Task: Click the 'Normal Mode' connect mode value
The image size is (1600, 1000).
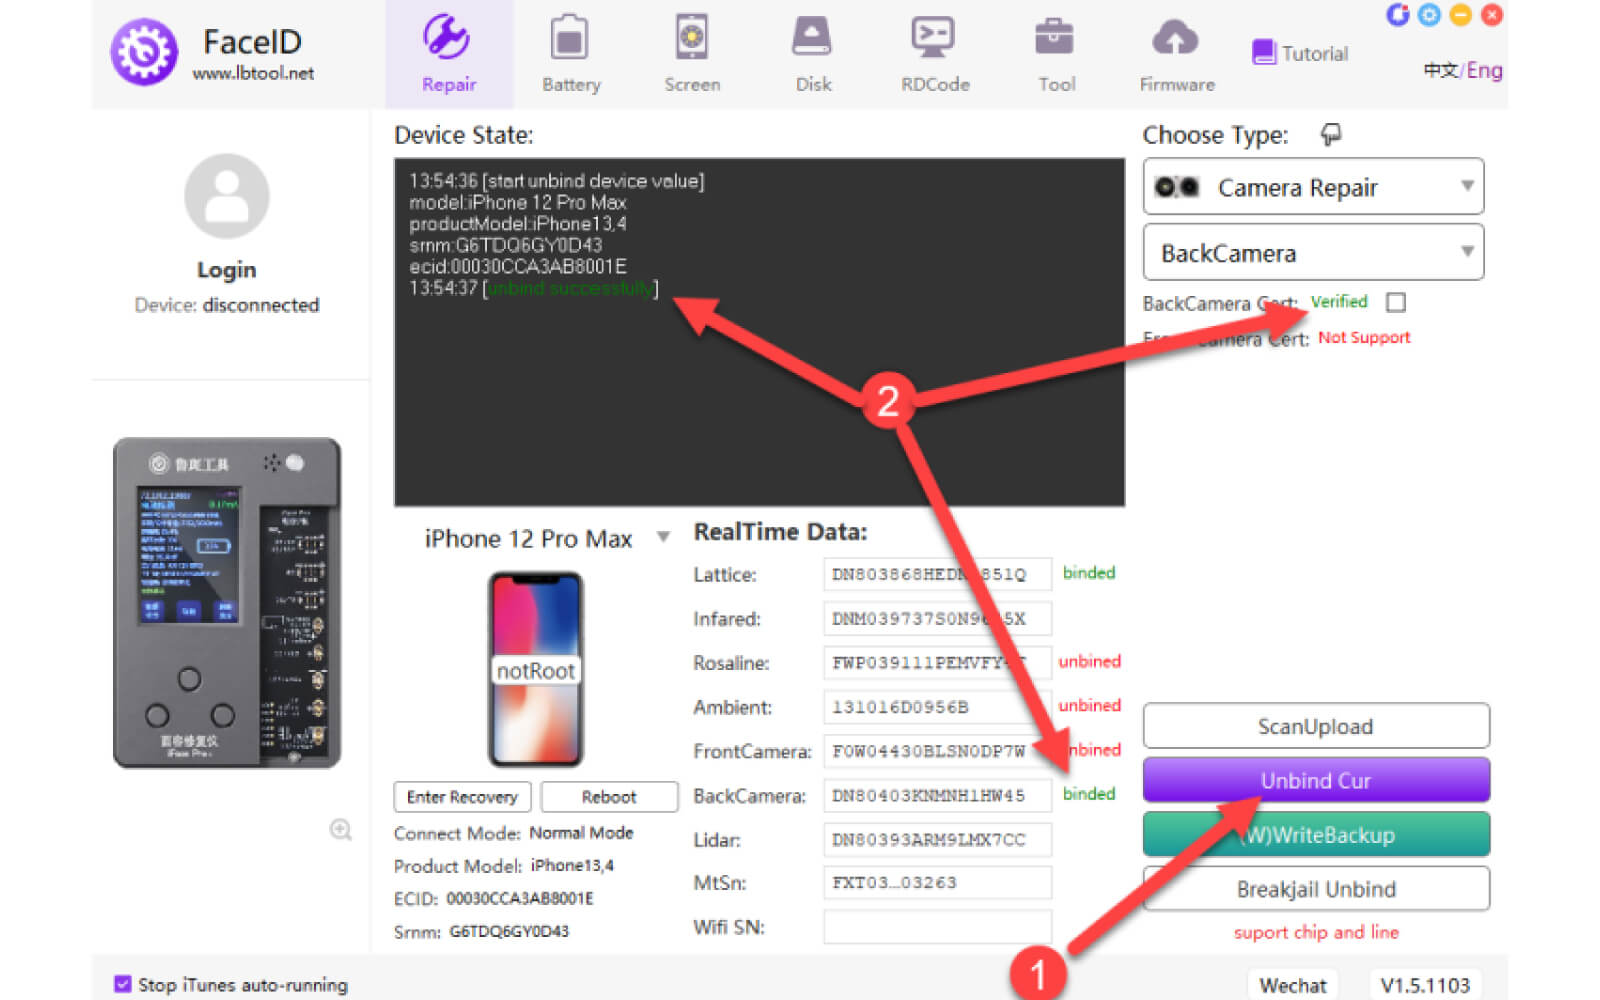Action: [581, 833]
